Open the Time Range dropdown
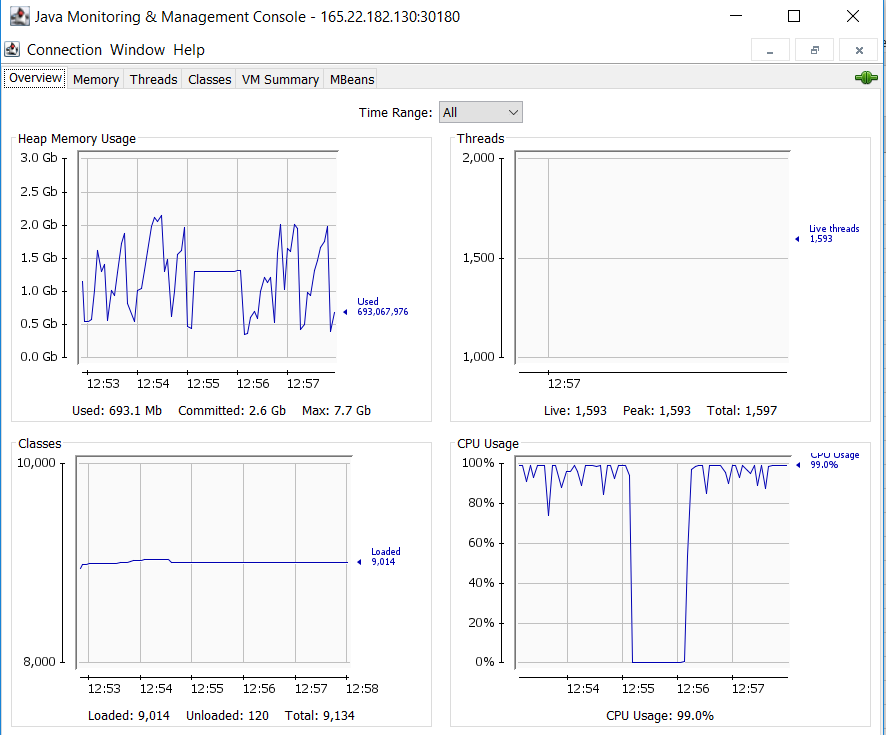The image size is (886, 735). pyautogui.click(x=480, y=113)
